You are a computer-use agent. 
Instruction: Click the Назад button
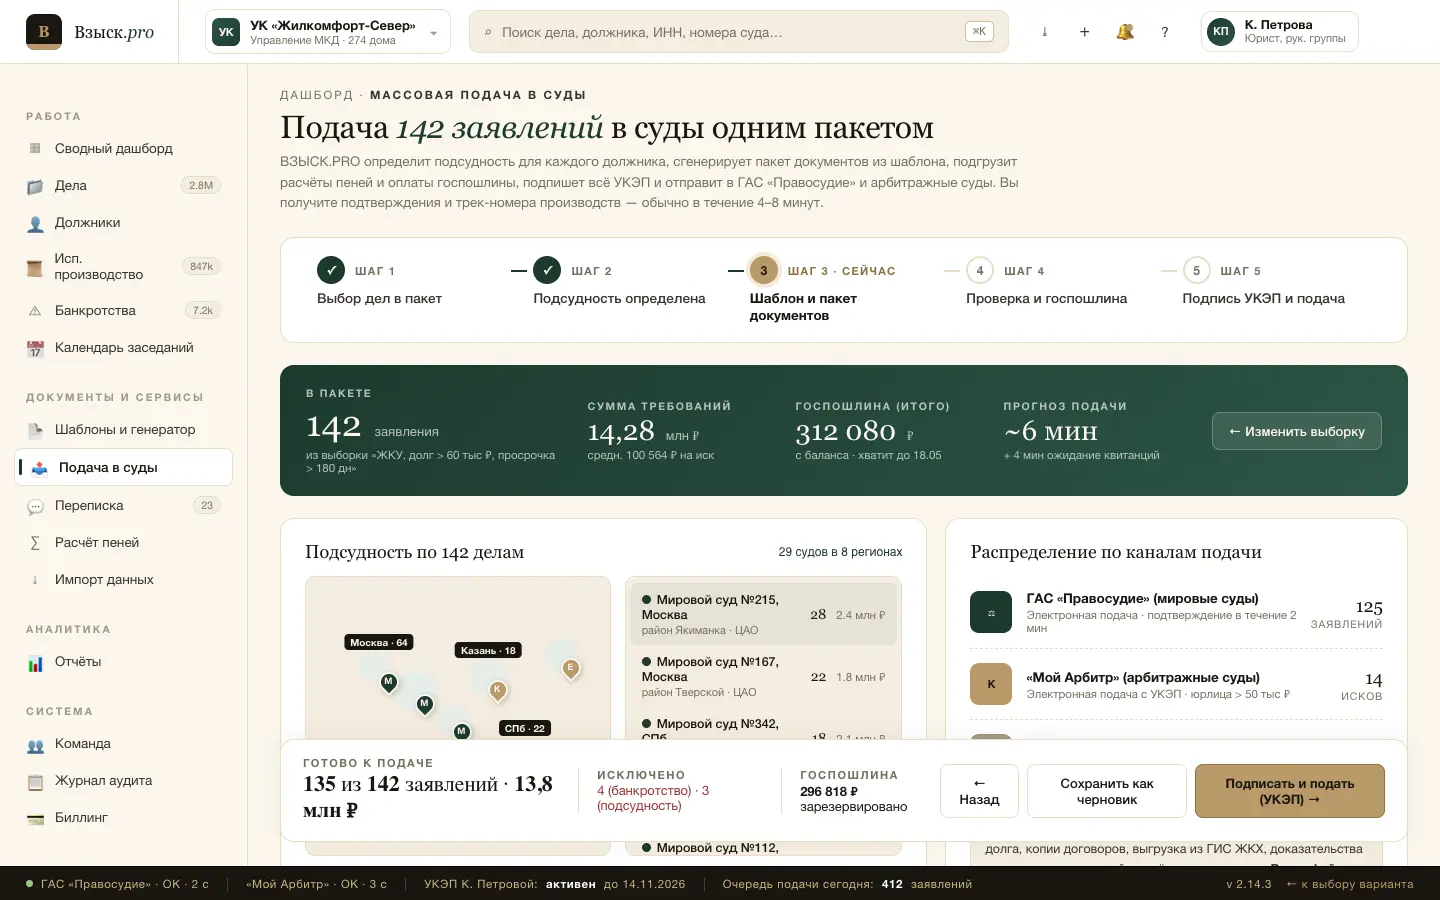click(x=979, y=791)
